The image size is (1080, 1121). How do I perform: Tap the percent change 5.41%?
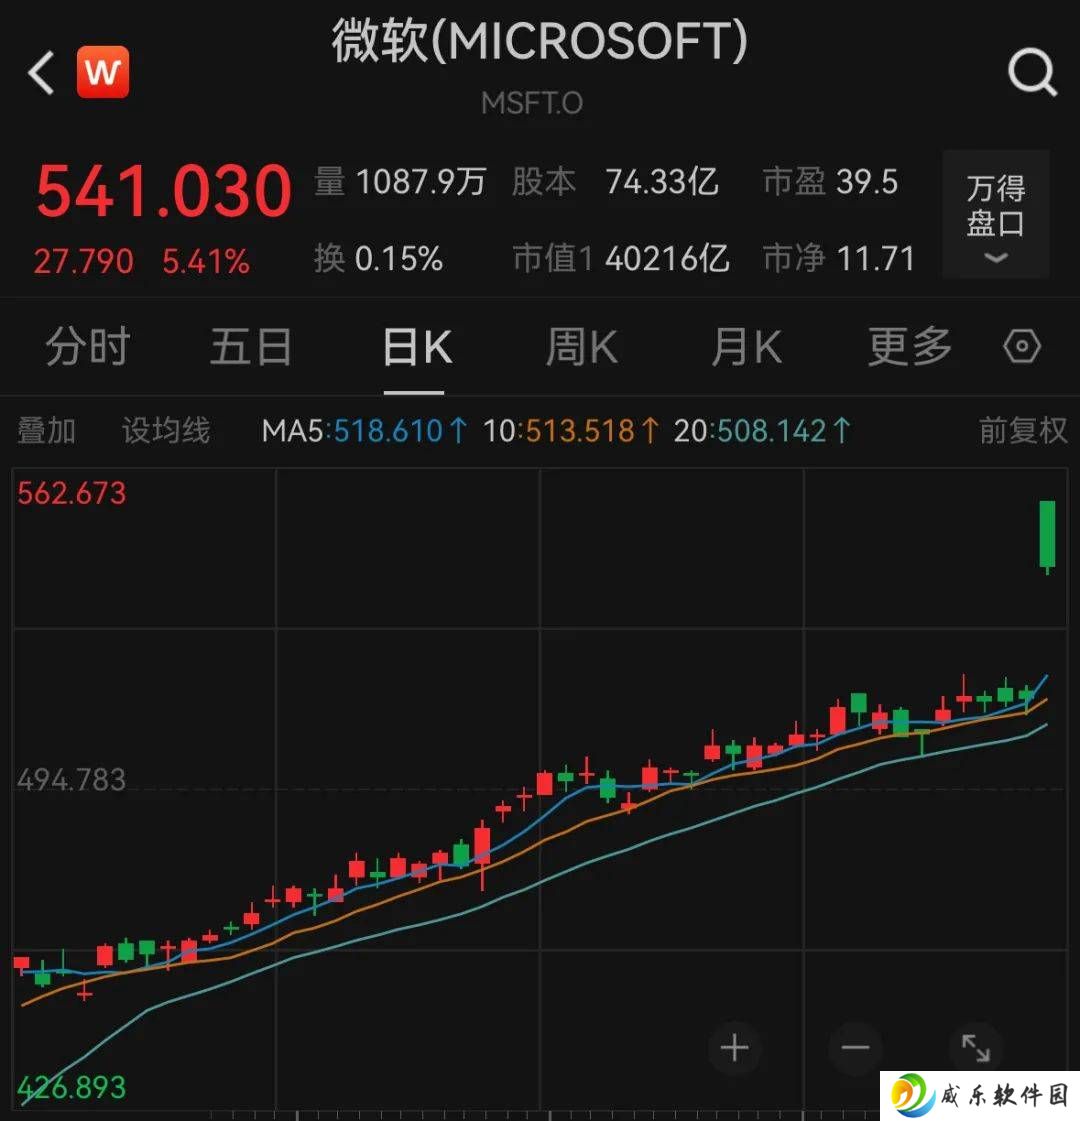(x=206, y=261)
